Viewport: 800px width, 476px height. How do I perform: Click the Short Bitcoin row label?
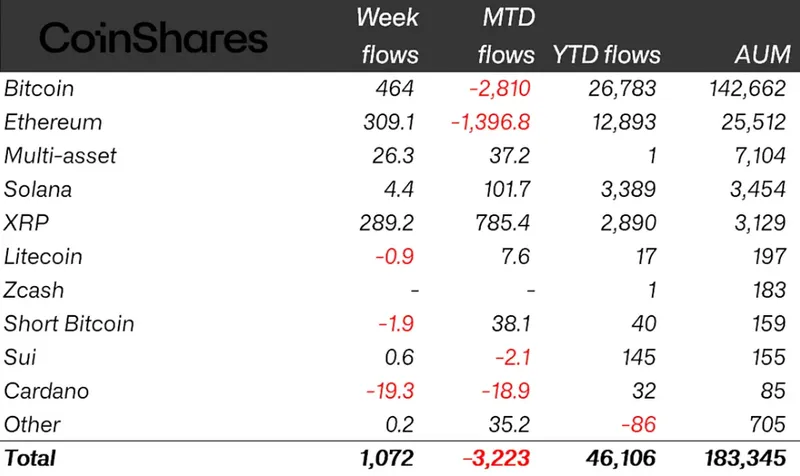click(x=69, y=323)
